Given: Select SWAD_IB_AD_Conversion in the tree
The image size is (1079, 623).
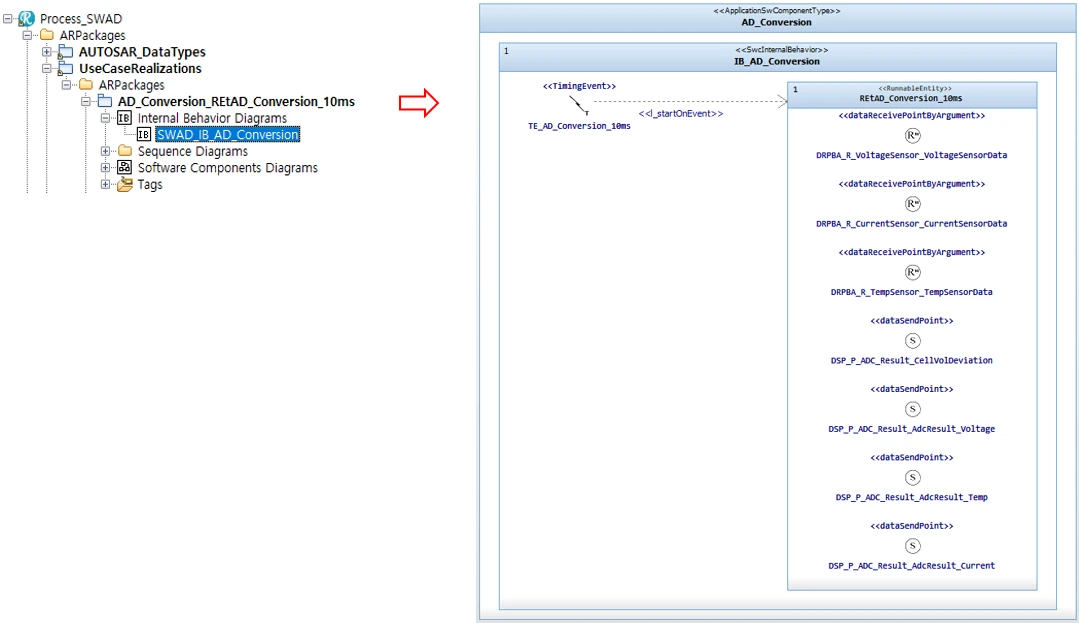Looking at the screenshot, I should click(x=228, y=135).
